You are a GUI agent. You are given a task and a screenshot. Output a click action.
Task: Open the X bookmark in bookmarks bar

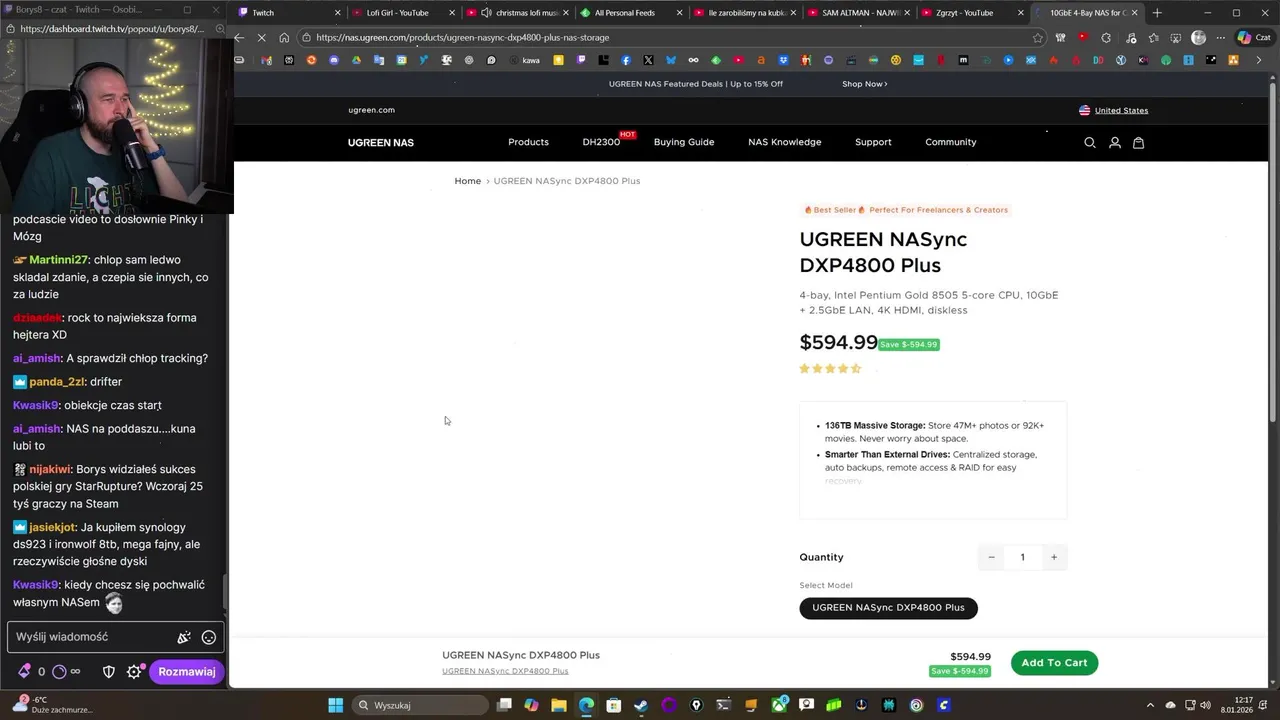(648, 60)
